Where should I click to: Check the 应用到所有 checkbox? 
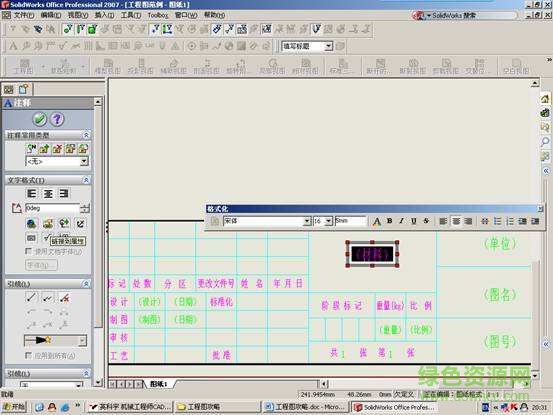click(29, 355)
